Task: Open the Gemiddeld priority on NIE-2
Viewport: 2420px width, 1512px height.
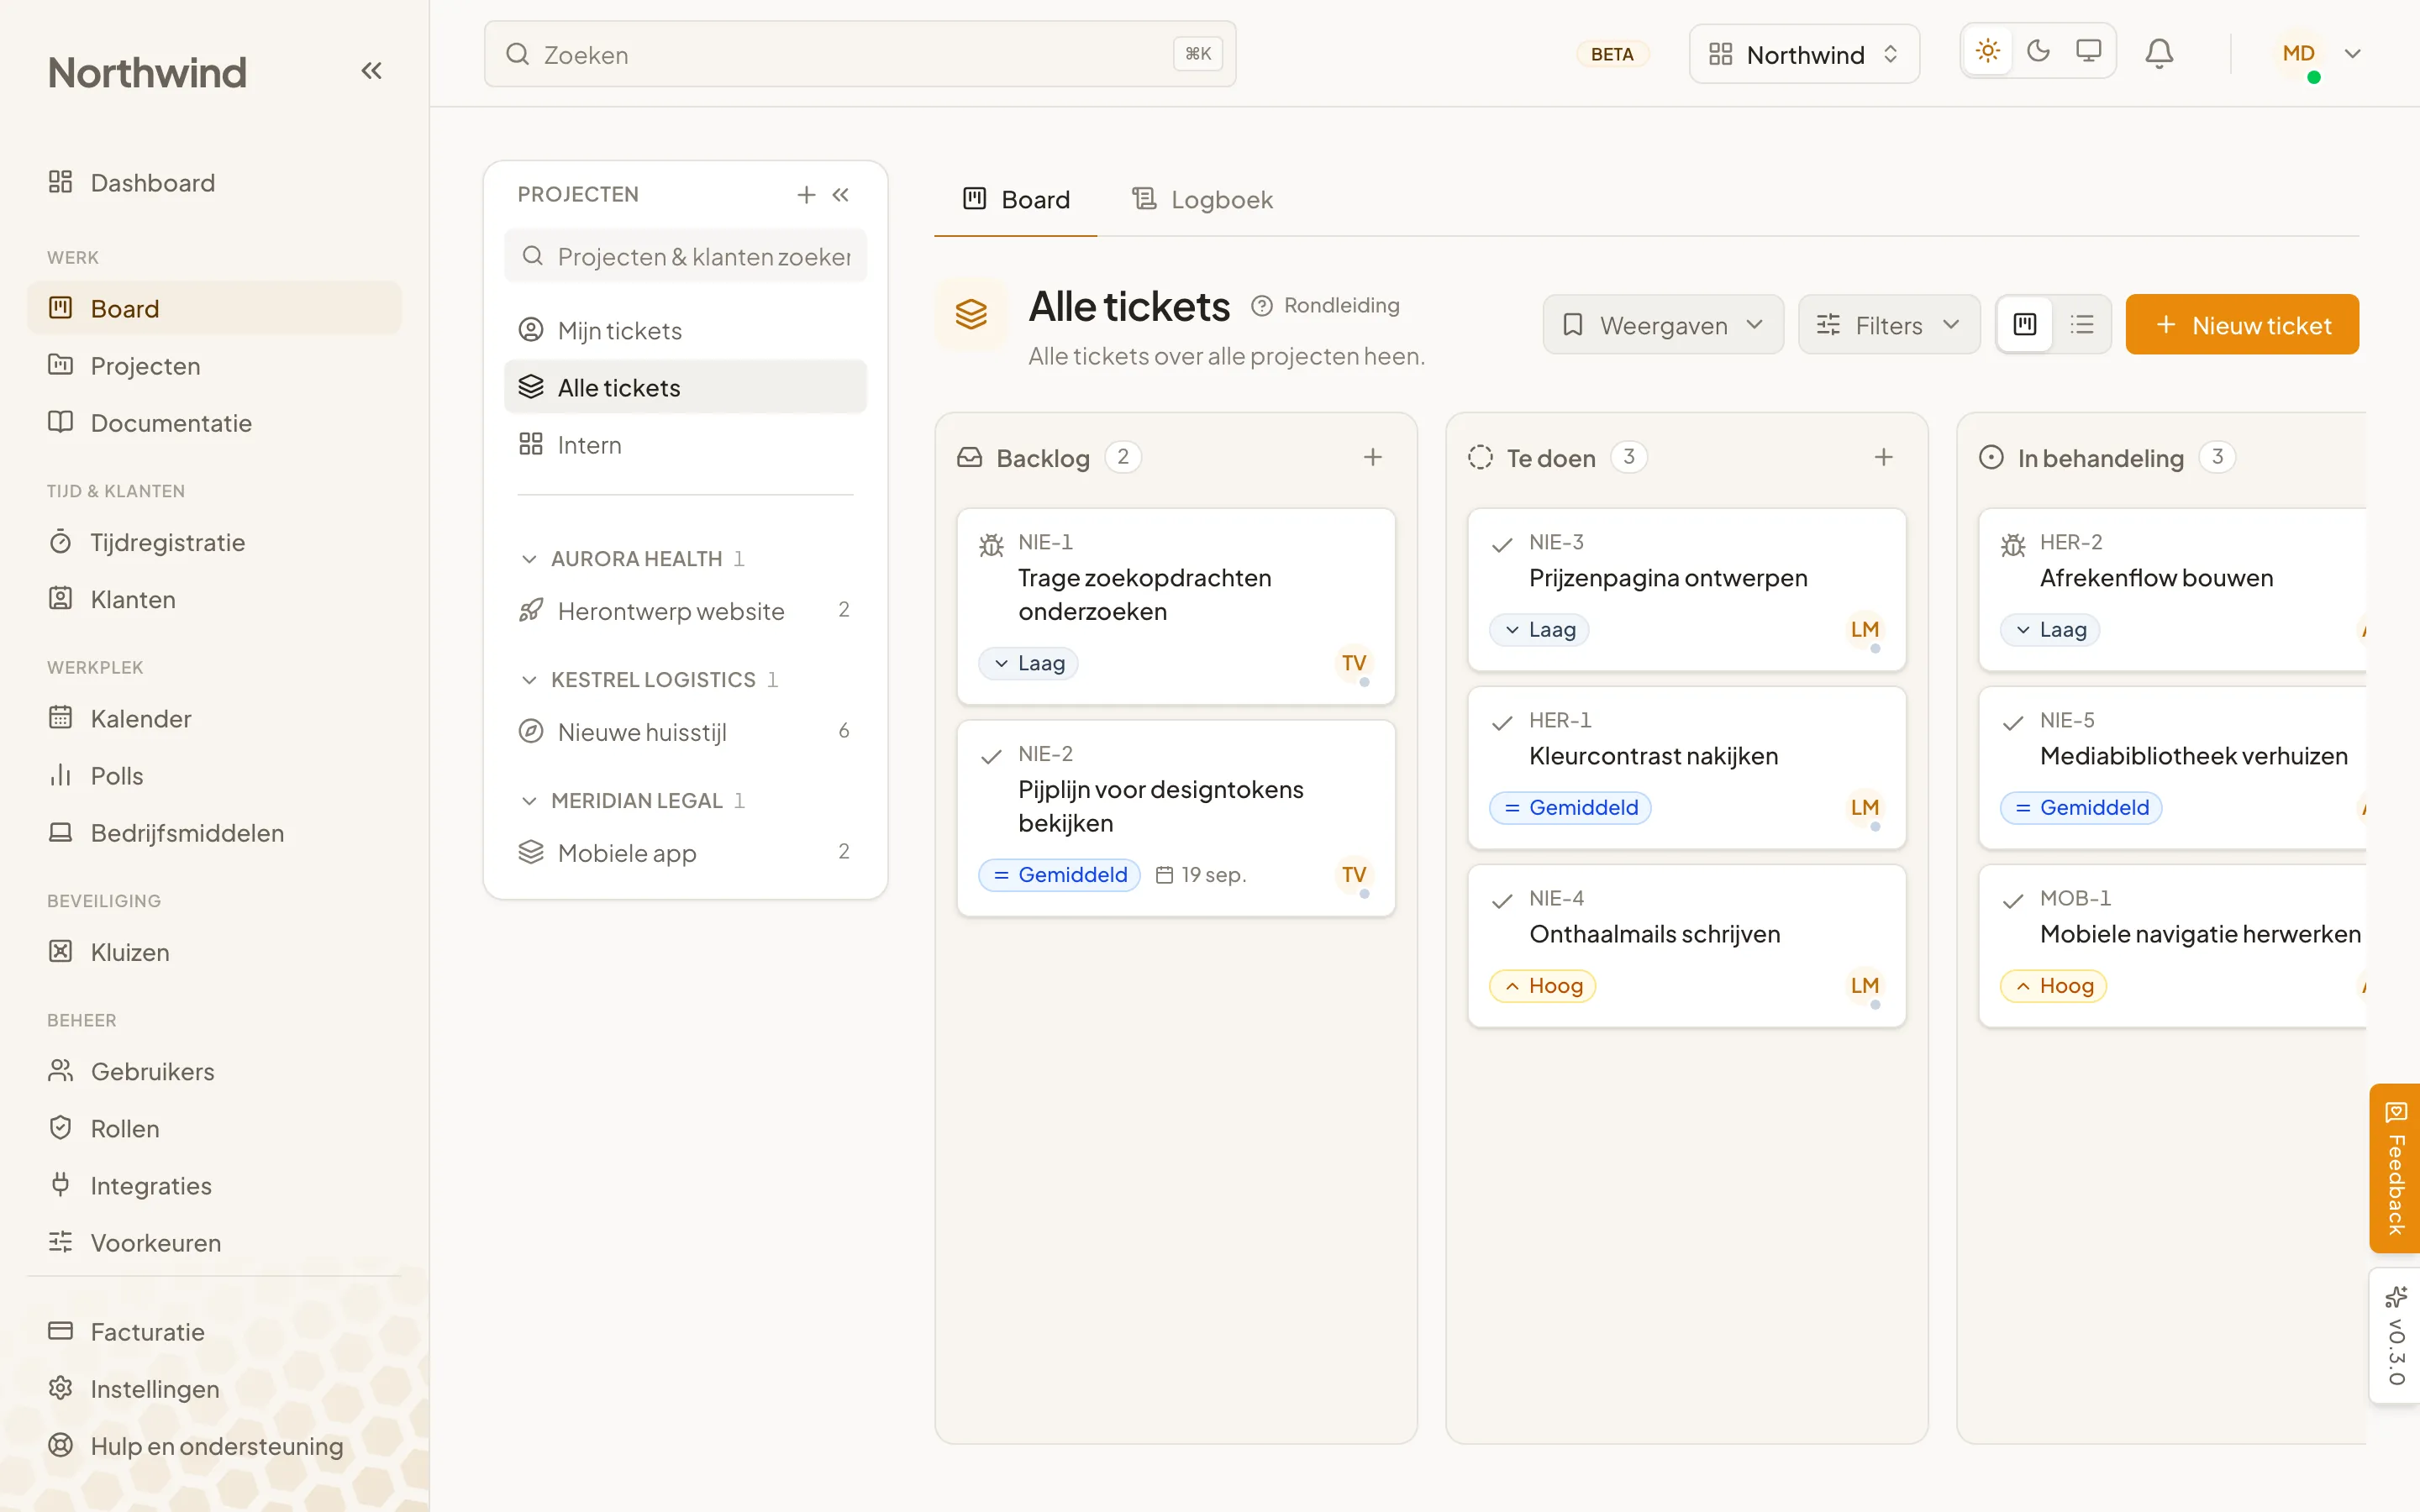Action: coord(1059,875)
